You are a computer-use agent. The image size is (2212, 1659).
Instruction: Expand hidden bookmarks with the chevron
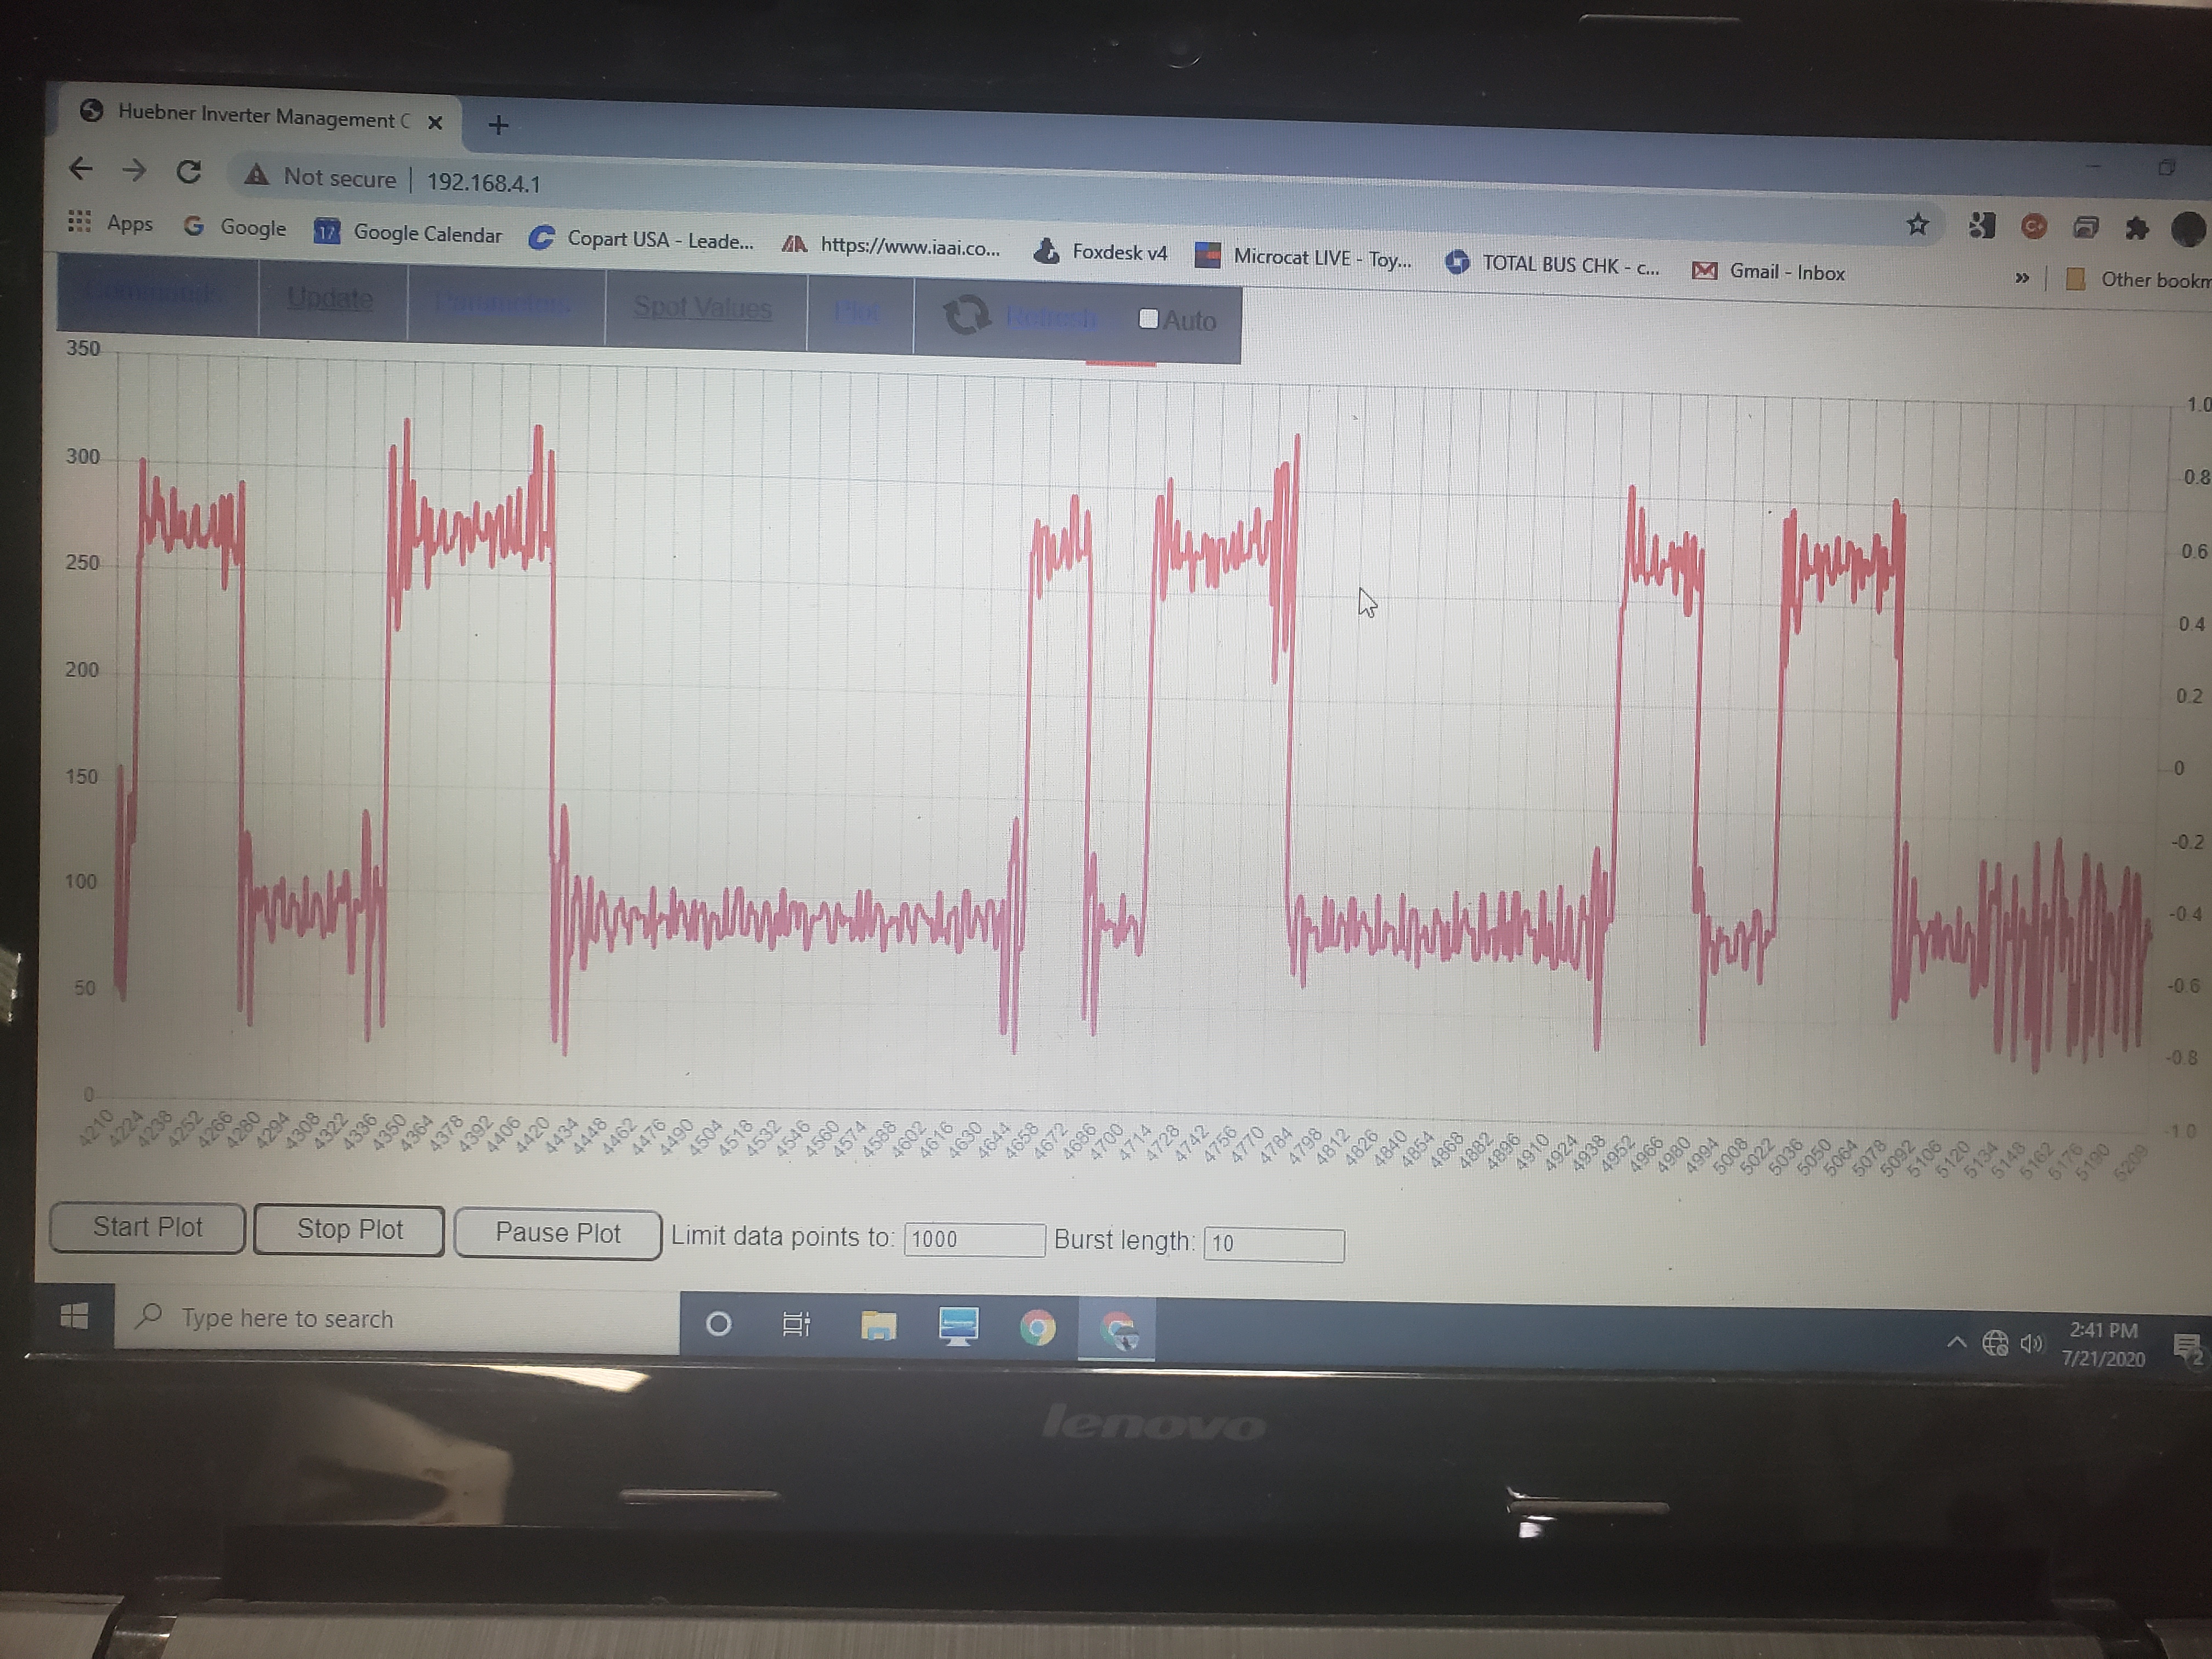click(x=2021, y=277)
